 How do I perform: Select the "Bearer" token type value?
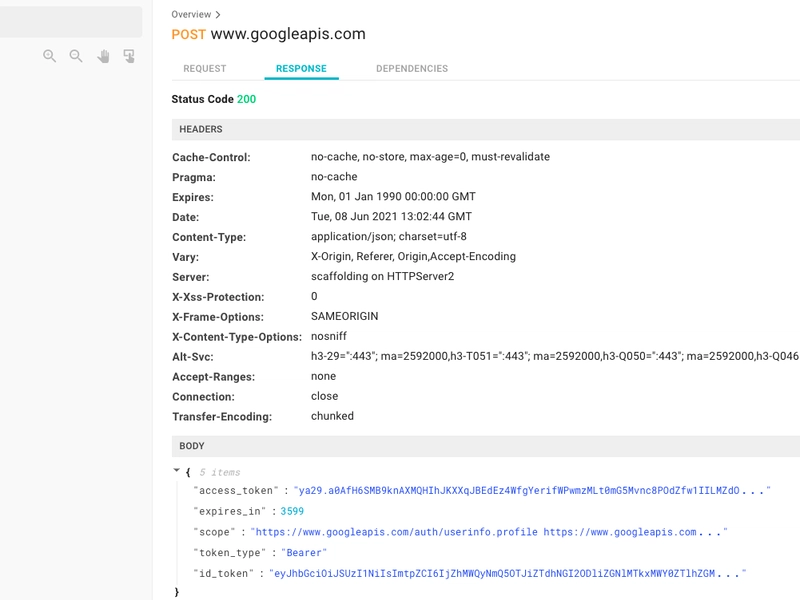click(304, 553)
